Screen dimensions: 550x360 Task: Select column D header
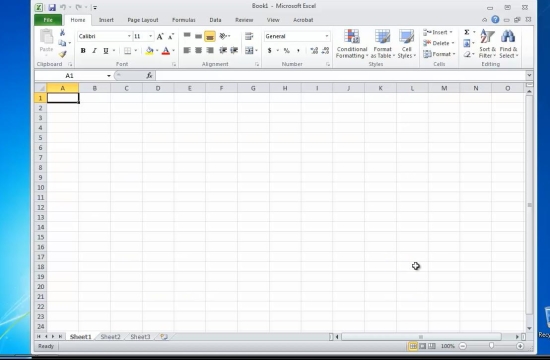coord(158,88)
